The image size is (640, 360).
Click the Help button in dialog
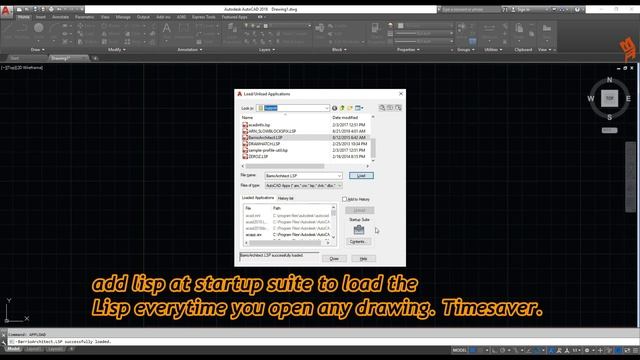point(363,259)
